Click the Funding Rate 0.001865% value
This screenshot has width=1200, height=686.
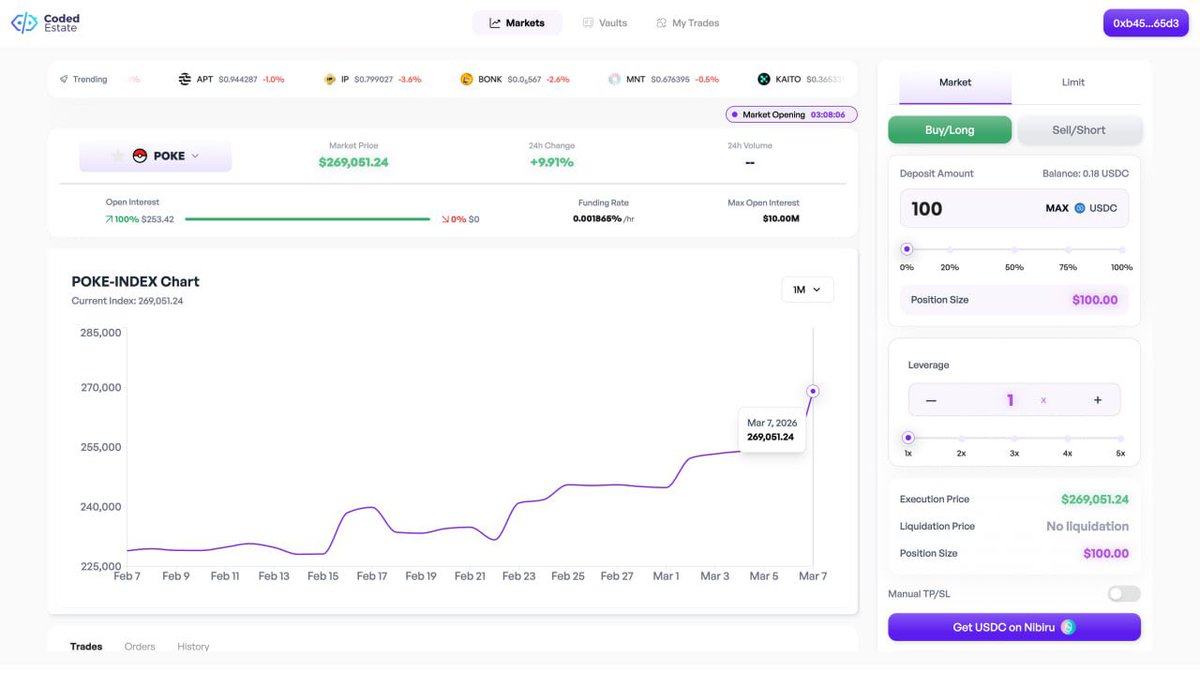point(597,218)
